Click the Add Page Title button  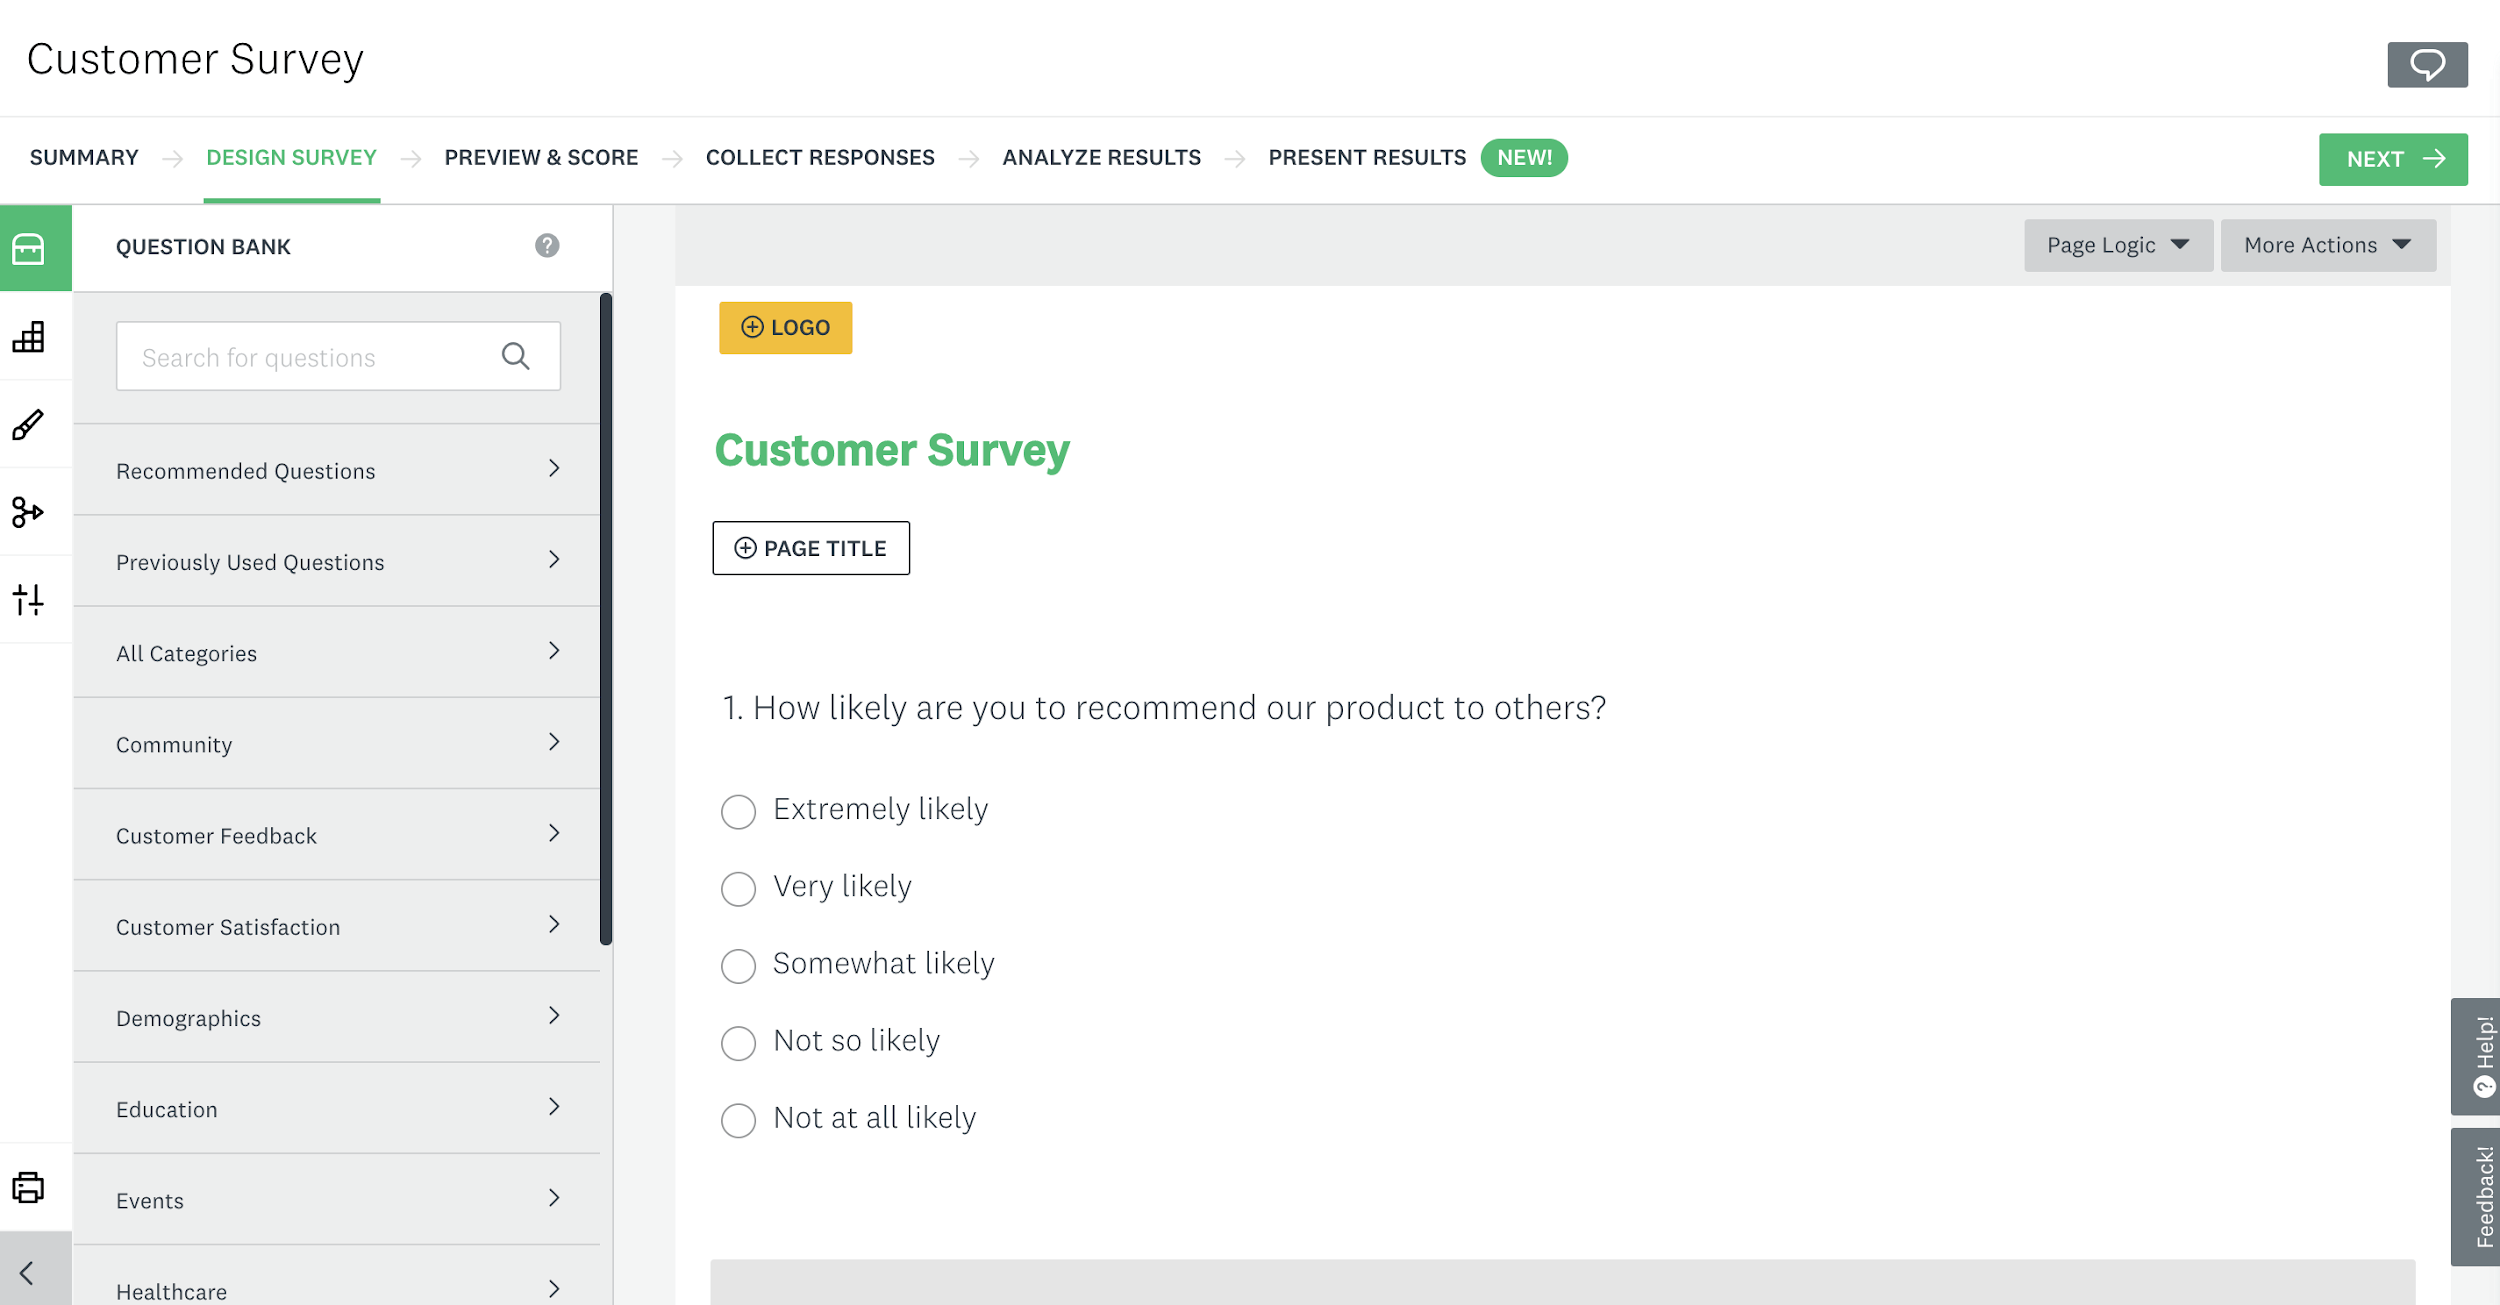810,547
